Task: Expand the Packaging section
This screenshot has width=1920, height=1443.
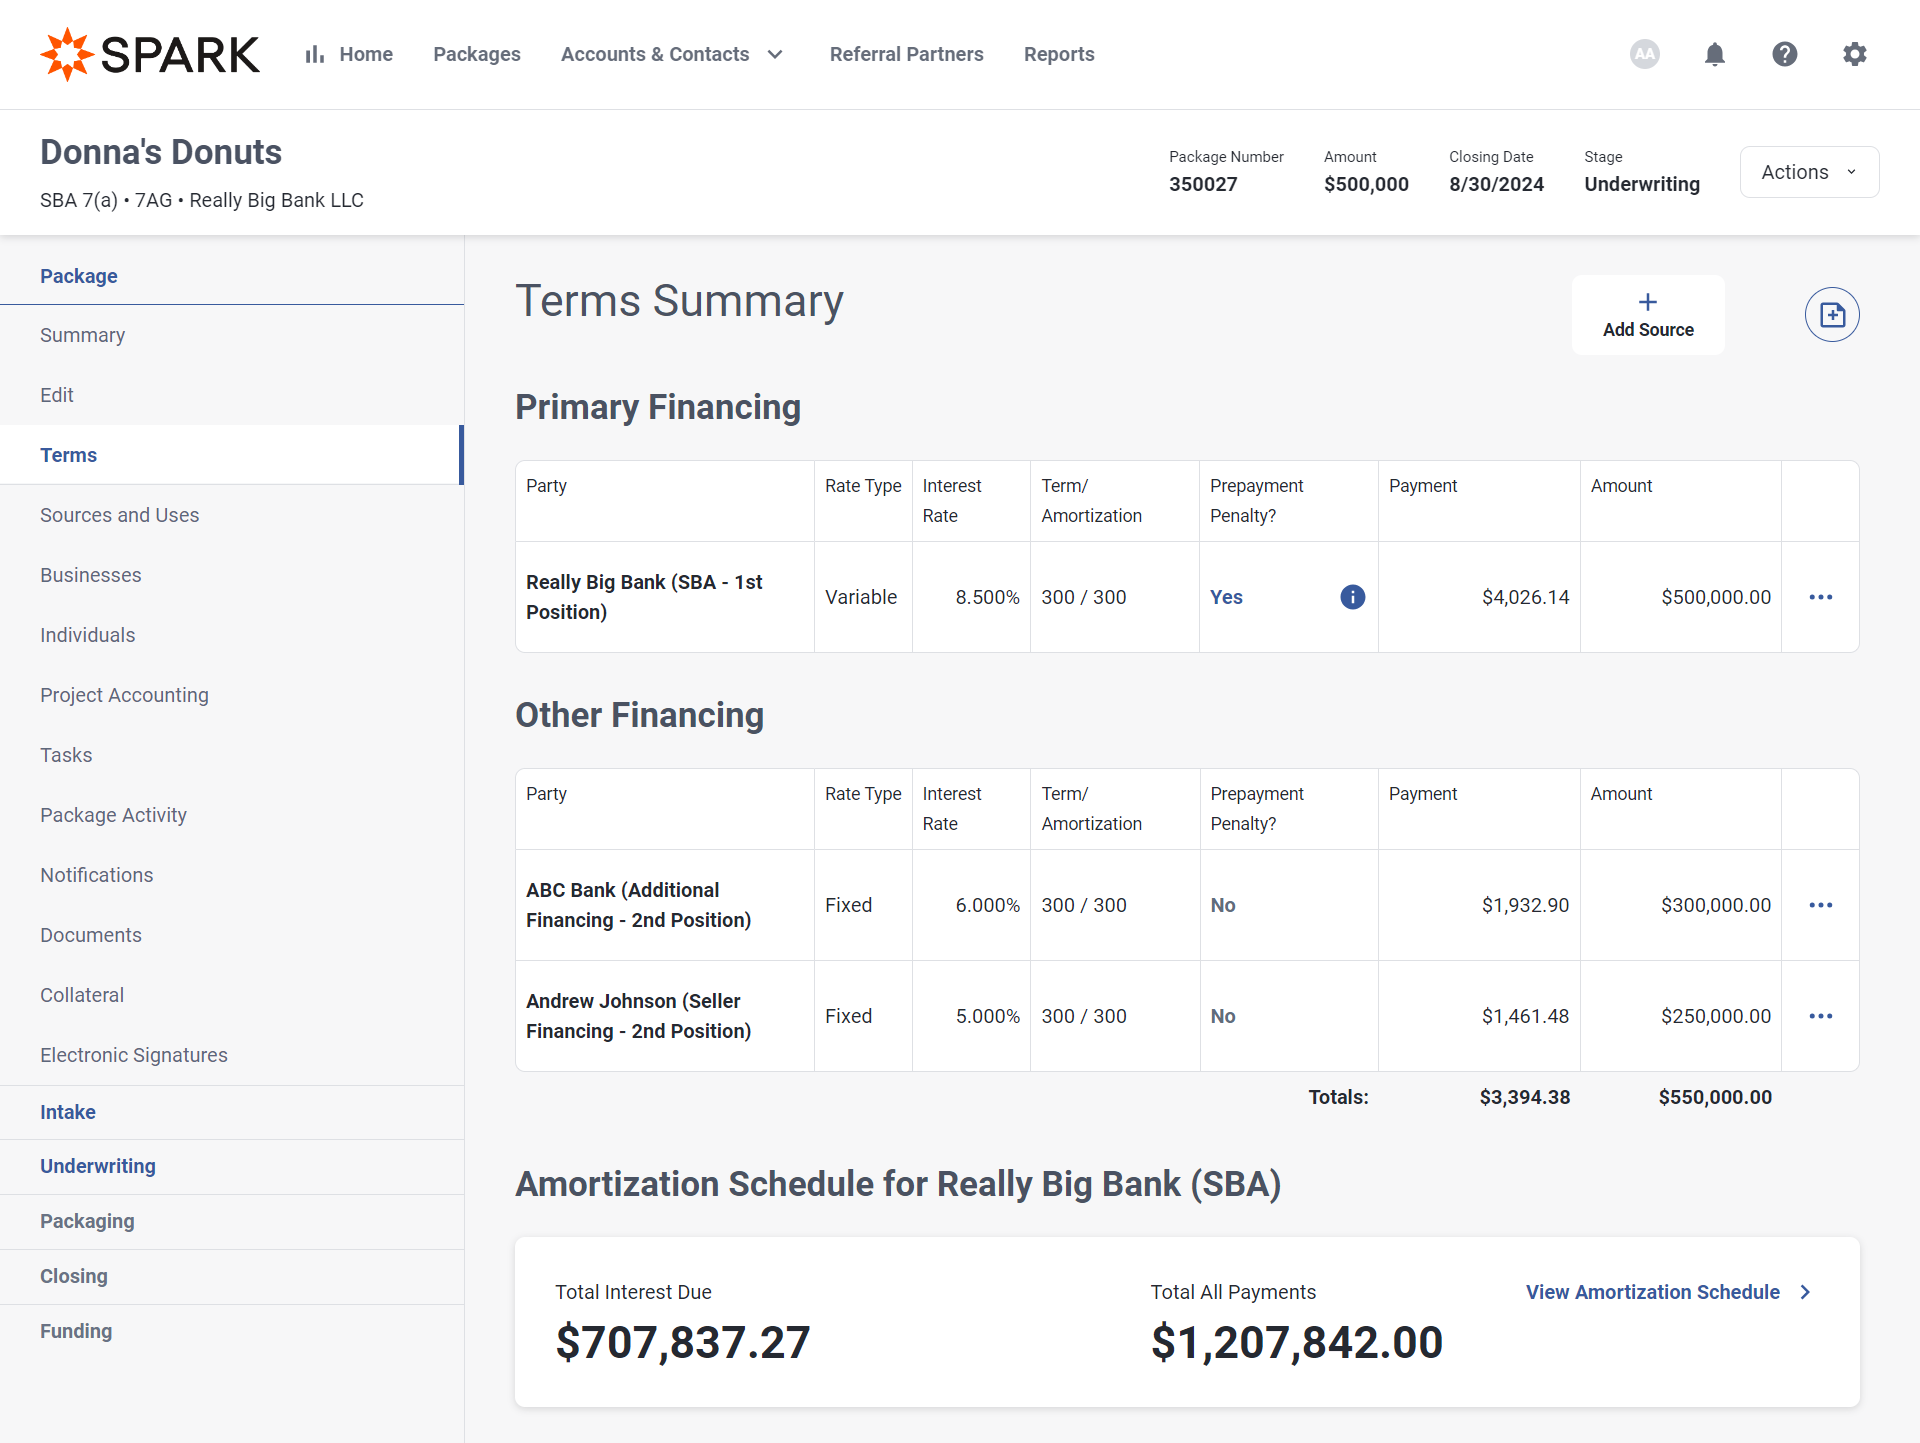Action: coord(232,1221)
